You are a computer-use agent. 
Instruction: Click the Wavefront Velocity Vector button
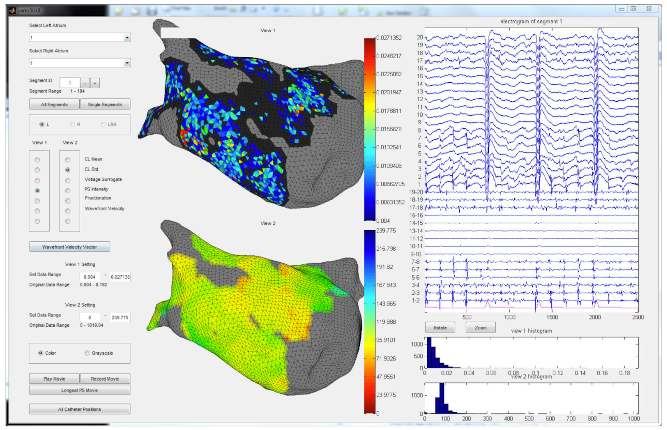tap(69, 246)
